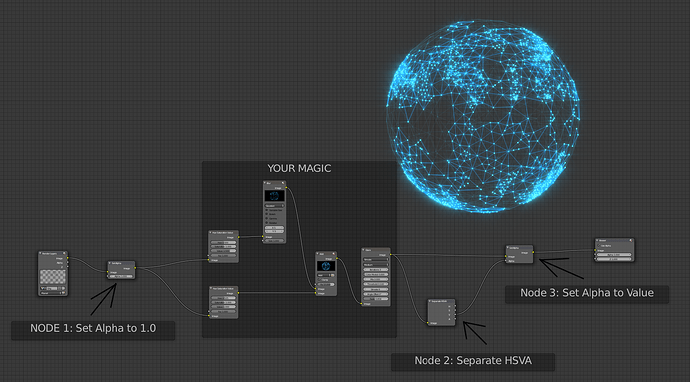Toggle Gamma checkbox in Blur node
Viewport: 690px width, 382px height.
click(267, 218)
